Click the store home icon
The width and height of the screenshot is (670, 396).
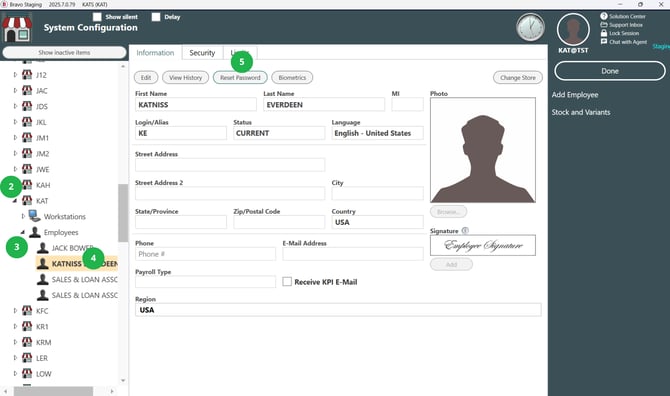click(x=17, y=29)
